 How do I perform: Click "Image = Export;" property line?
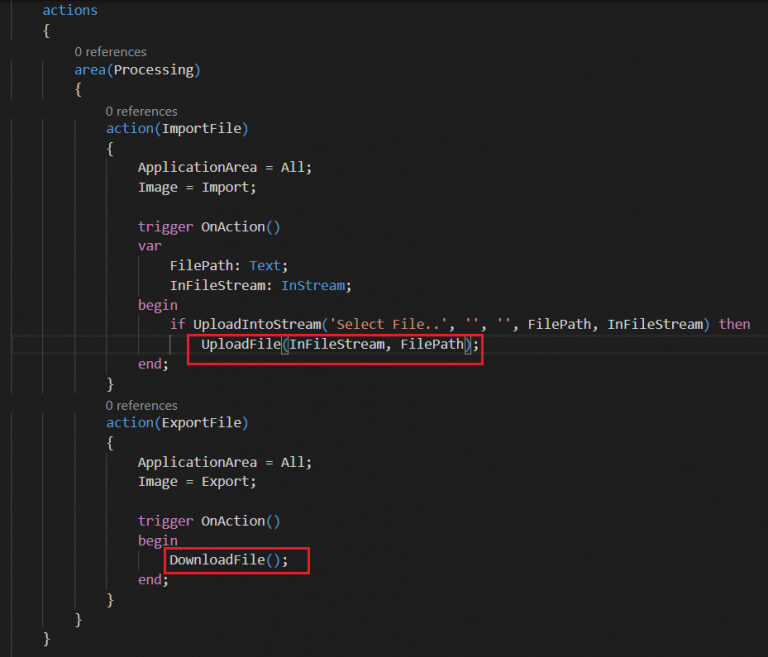(x=197, y=482)
